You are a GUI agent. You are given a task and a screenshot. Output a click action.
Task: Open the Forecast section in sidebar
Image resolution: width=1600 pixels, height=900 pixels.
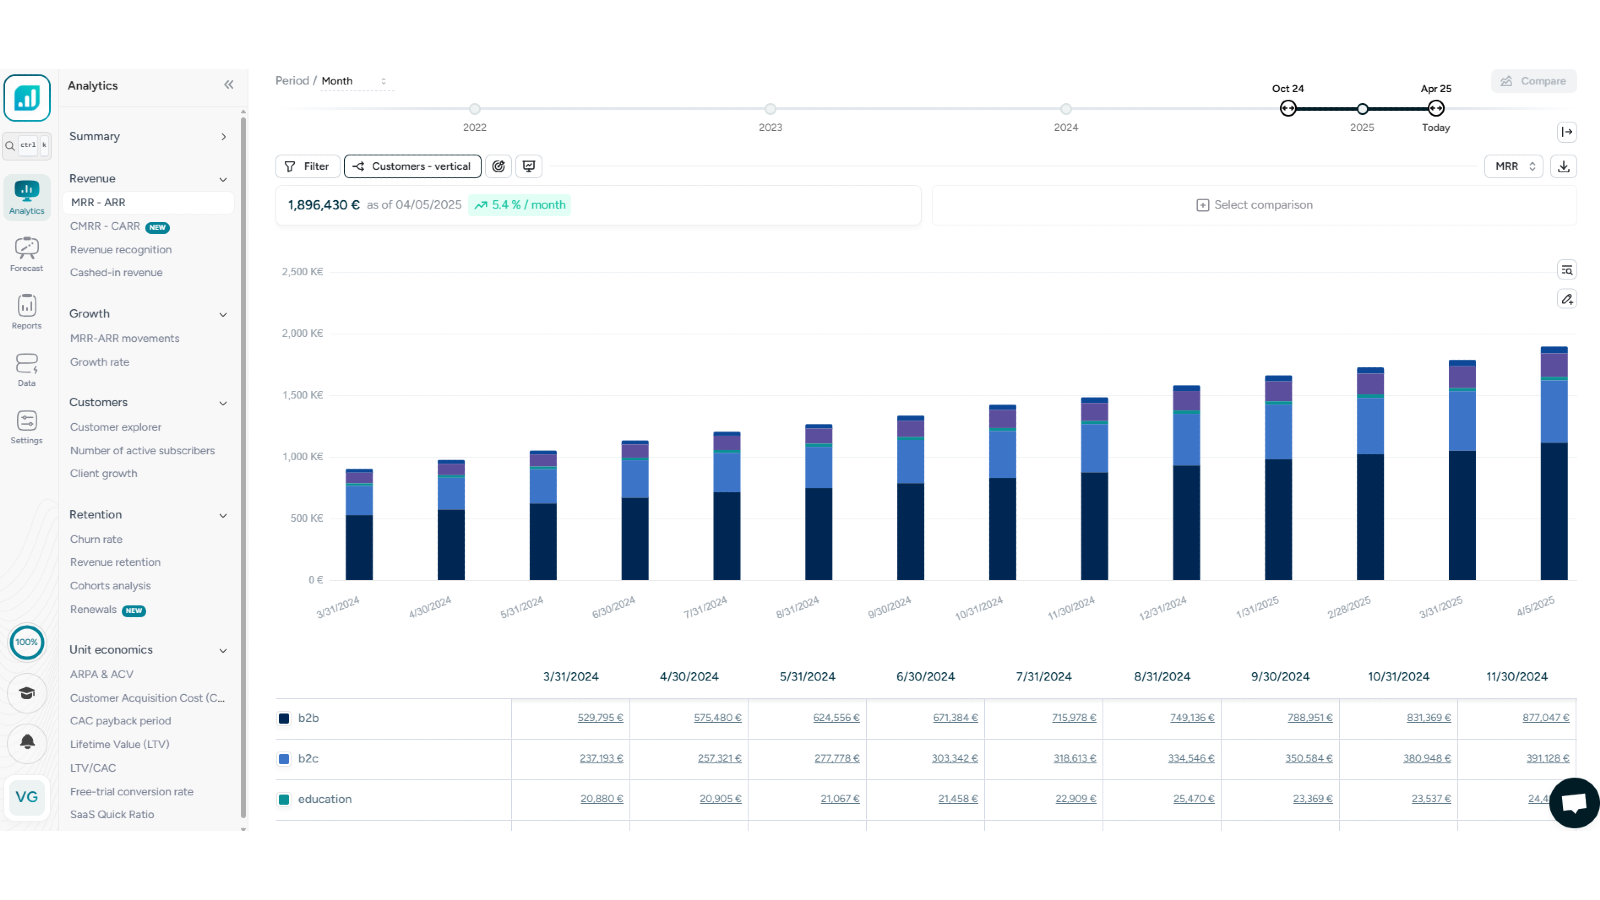click(27, 254)
